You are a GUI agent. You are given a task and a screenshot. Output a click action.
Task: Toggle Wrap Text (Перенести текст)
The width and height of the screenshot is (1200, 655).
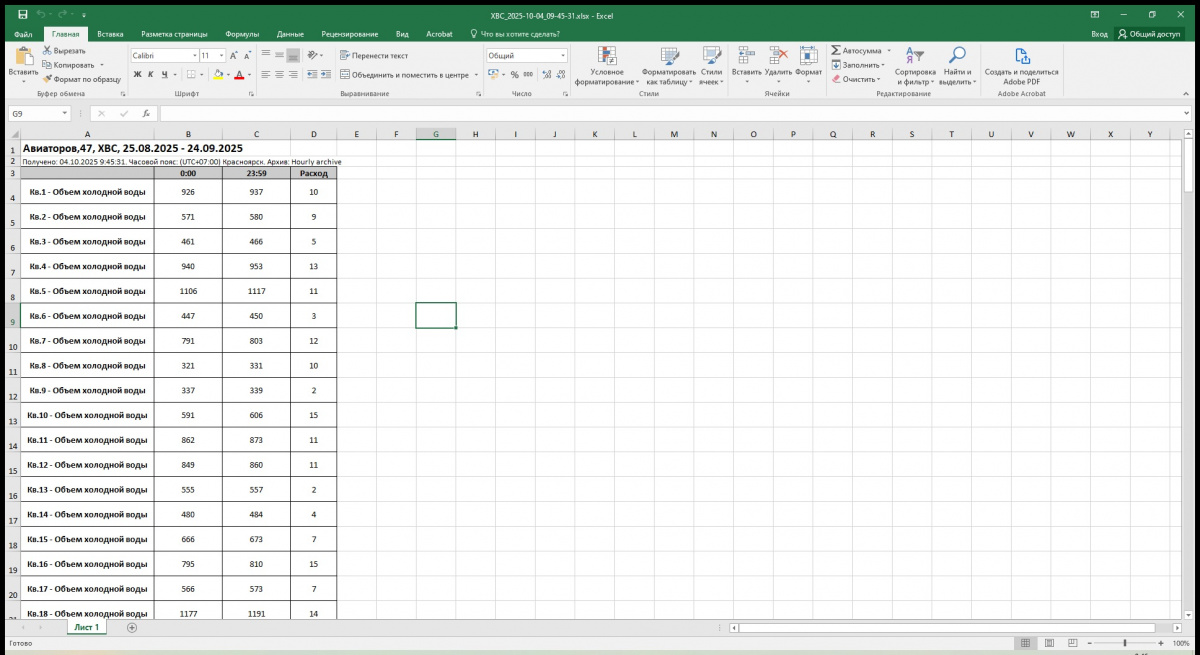click(x=374, y=56)
